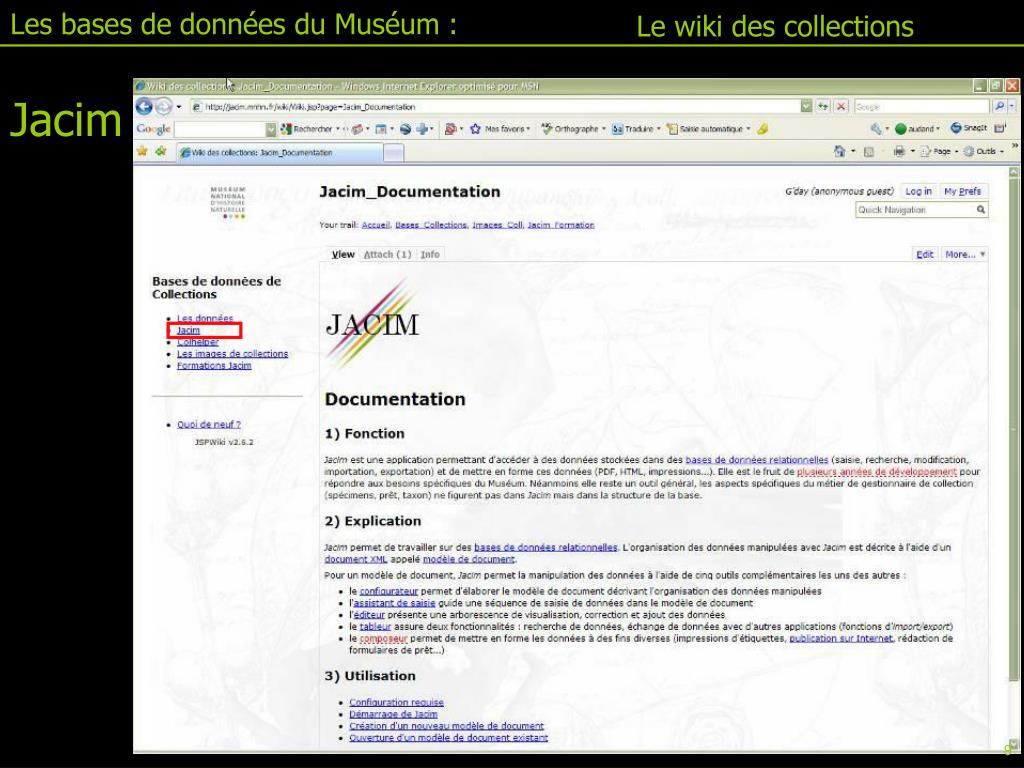Click the green audand account button
This screenshot has width=1024, height=768.
pos(917,129)
